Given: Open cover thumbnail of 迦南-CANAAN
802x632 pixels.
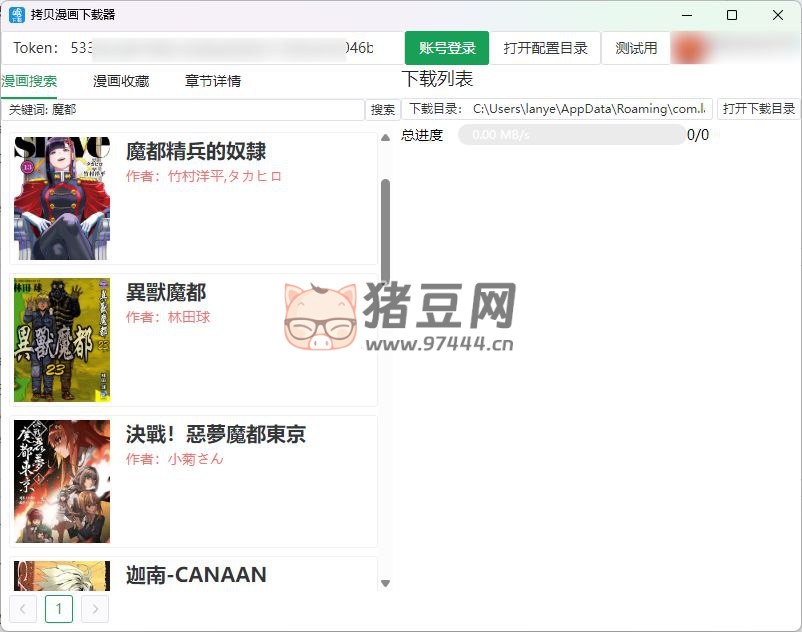Looking at the screenshot, I should pos(62,576).
